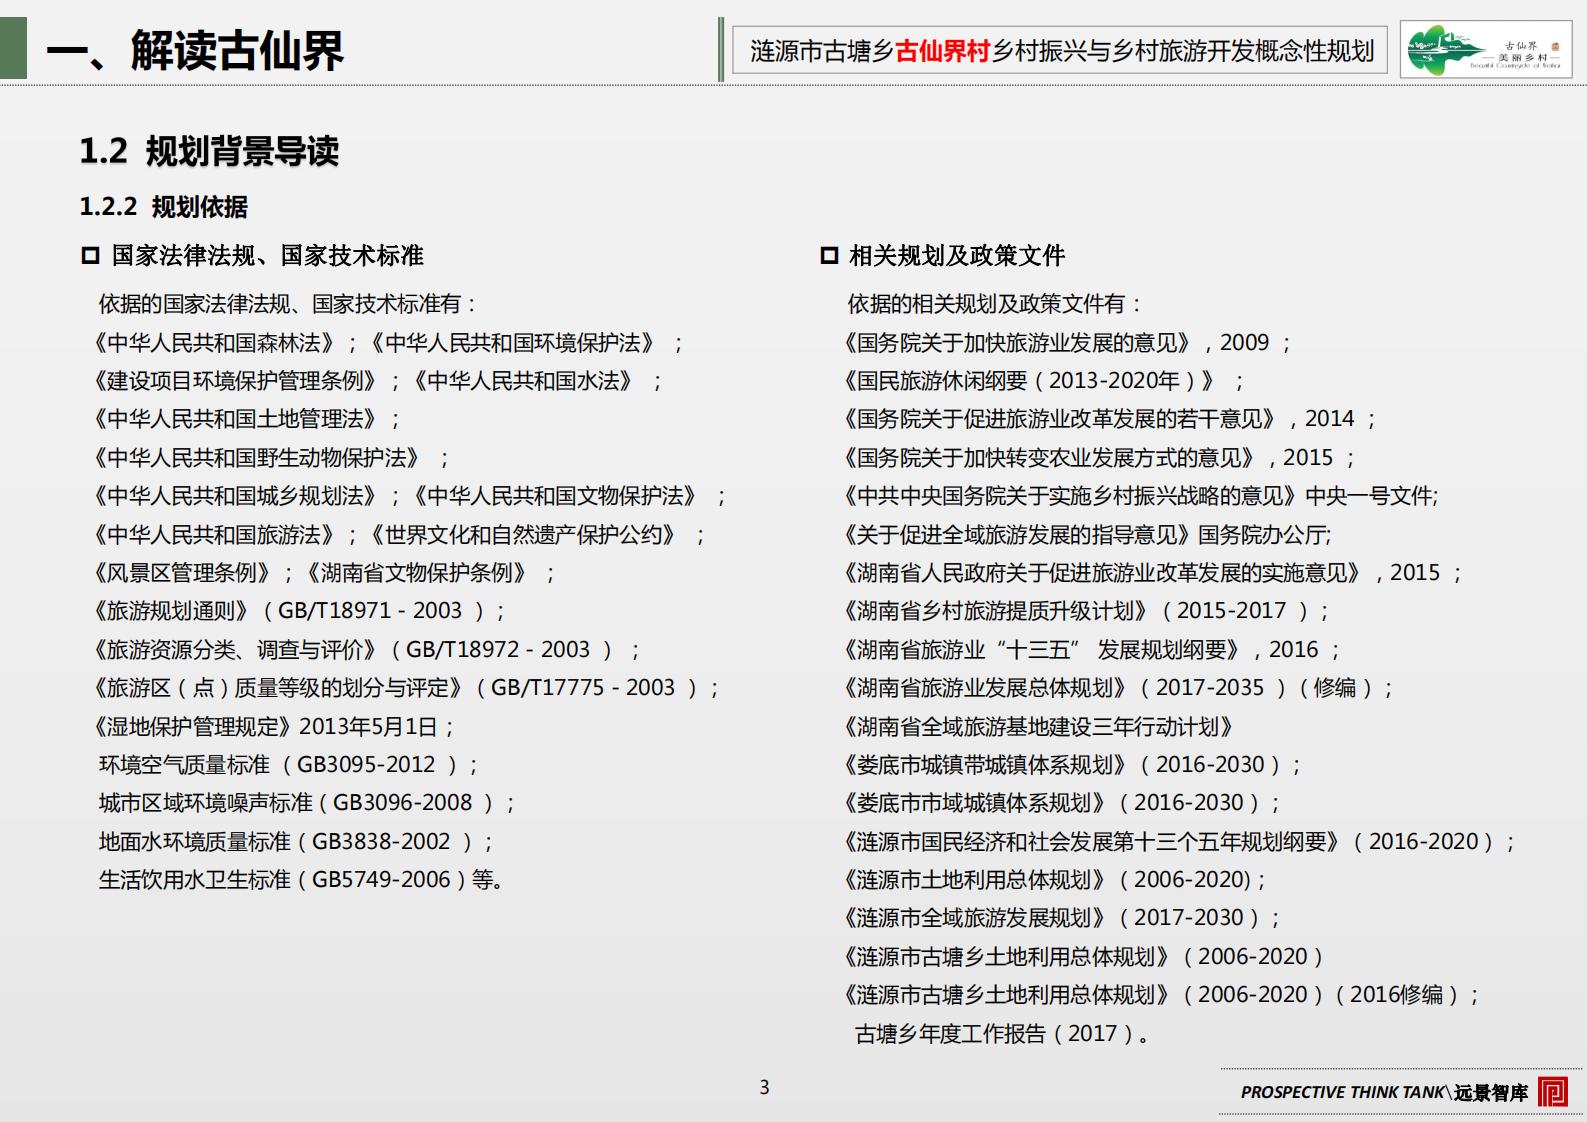1587x1122 pixels.
Task: Click the title box 涟源市古塘乡古仙界村乡村振兴
Action: [x=1060, y=51]
